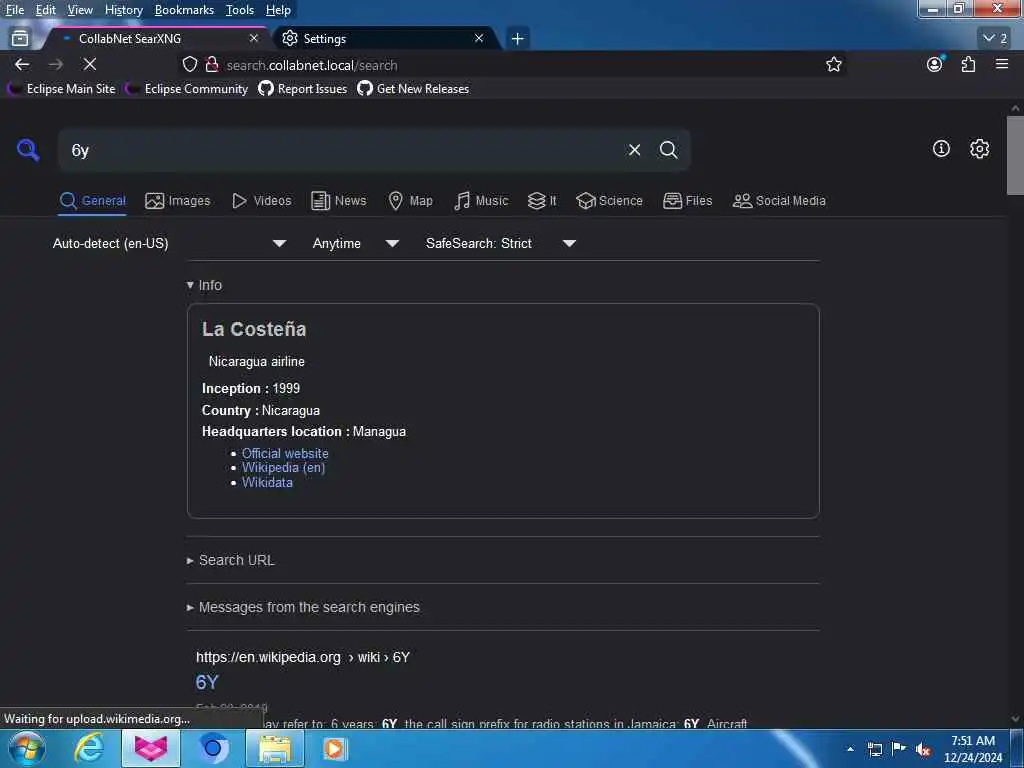Screen dimensions: 1024x768
Task: Show hidden tray icons arrow
Action: (x=850, y=749)
